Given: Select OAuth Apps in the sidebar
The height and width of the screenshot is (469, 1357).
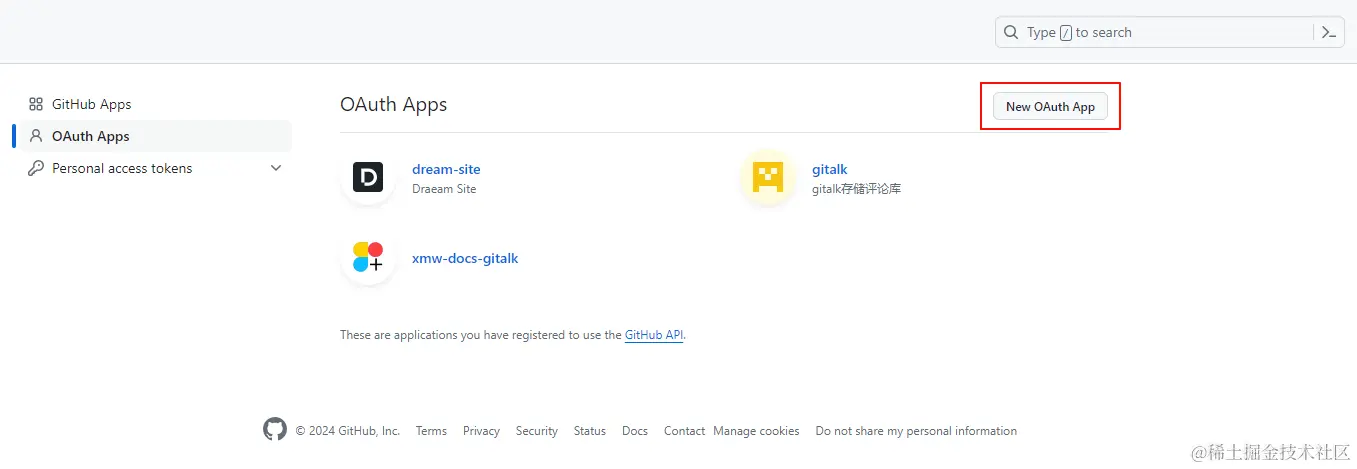Looking at the screenshot, I should point(151,136).
